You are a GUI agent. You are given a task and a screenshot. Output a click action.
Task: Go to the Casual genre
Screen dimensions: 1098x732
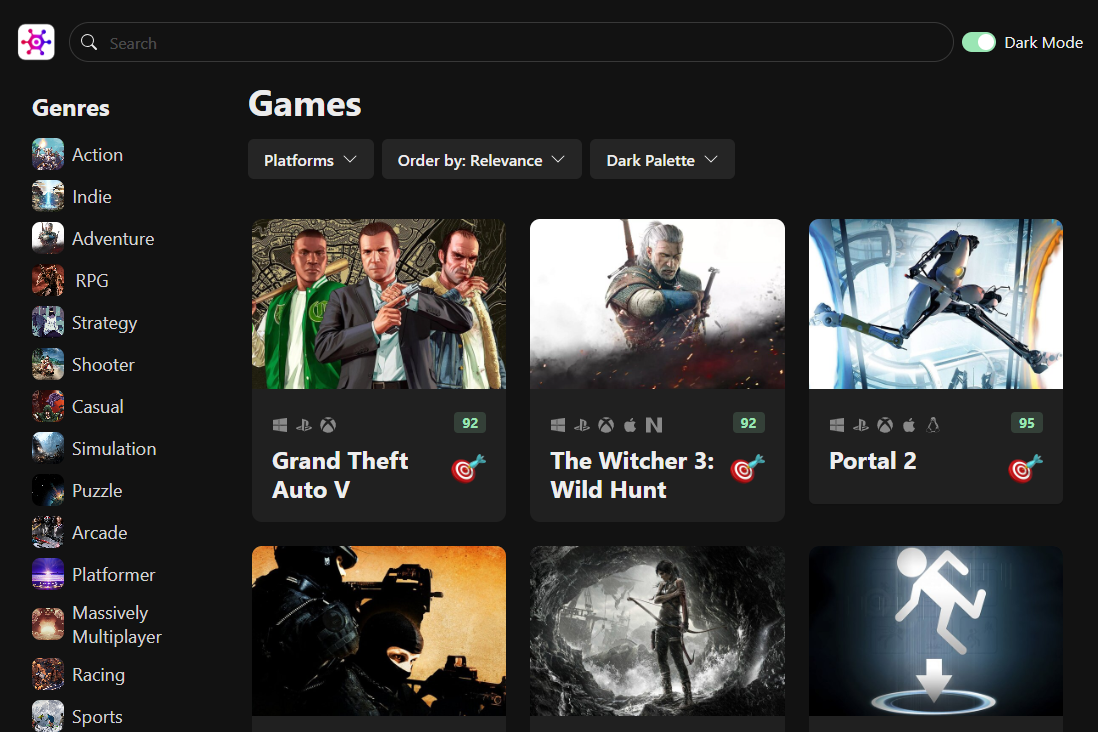[x=97, y=407]
